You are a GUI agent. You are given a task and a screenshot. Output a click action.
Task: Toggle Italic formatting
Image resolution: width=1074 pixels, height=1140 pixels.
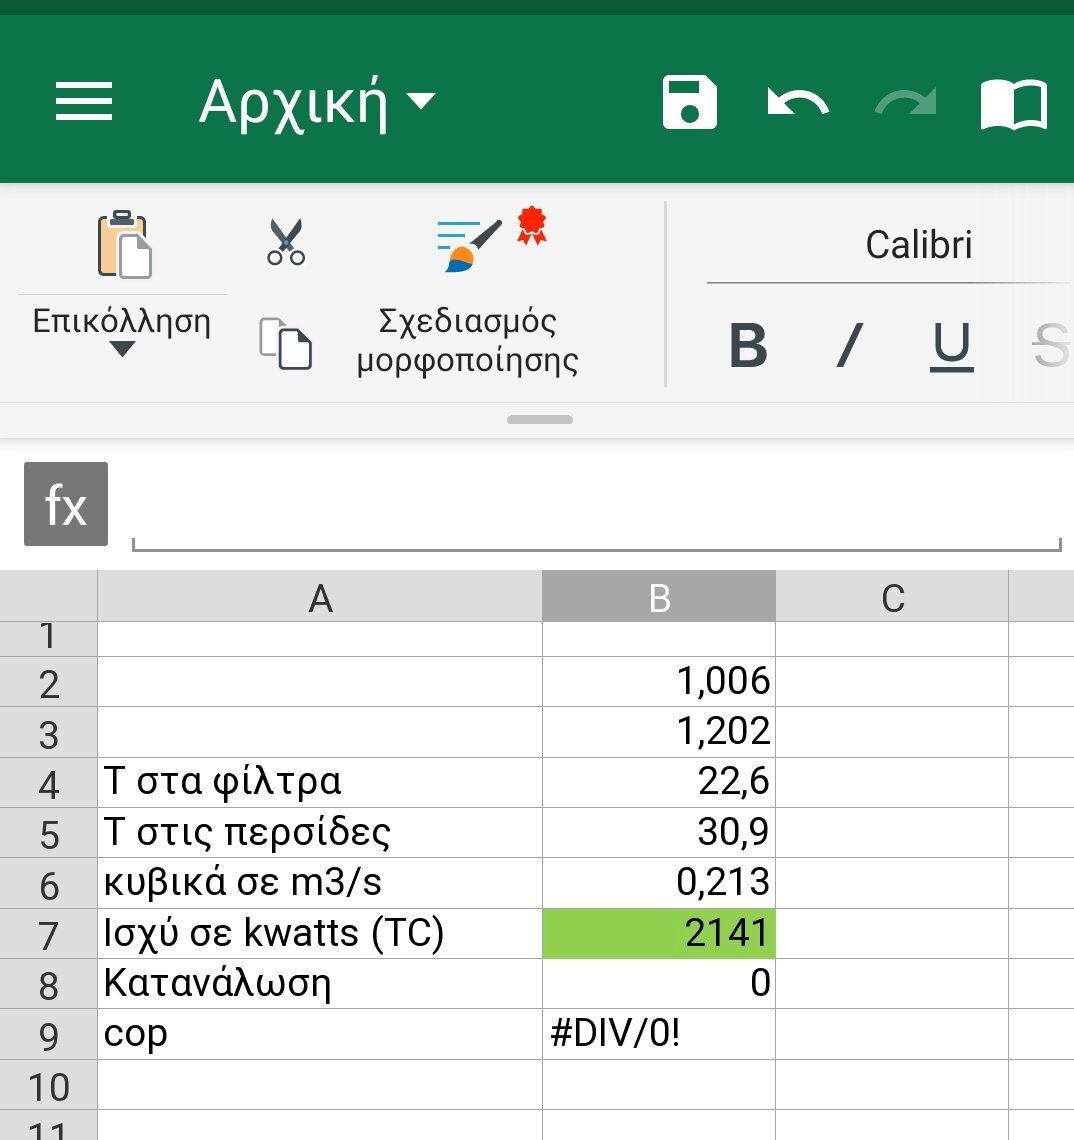849,345
